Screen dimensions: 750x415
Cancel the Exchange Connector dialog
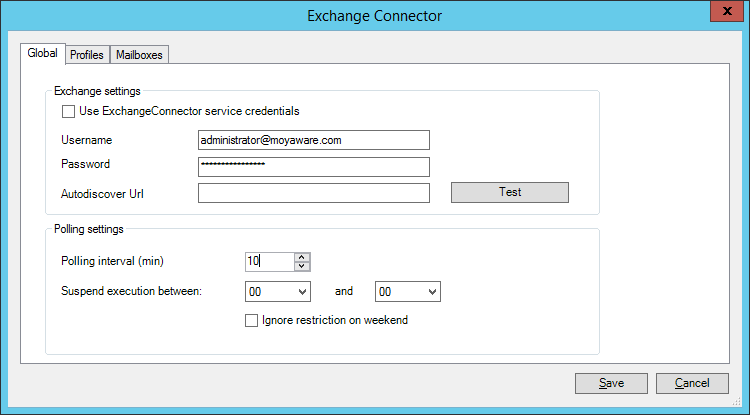click(692, 383)
